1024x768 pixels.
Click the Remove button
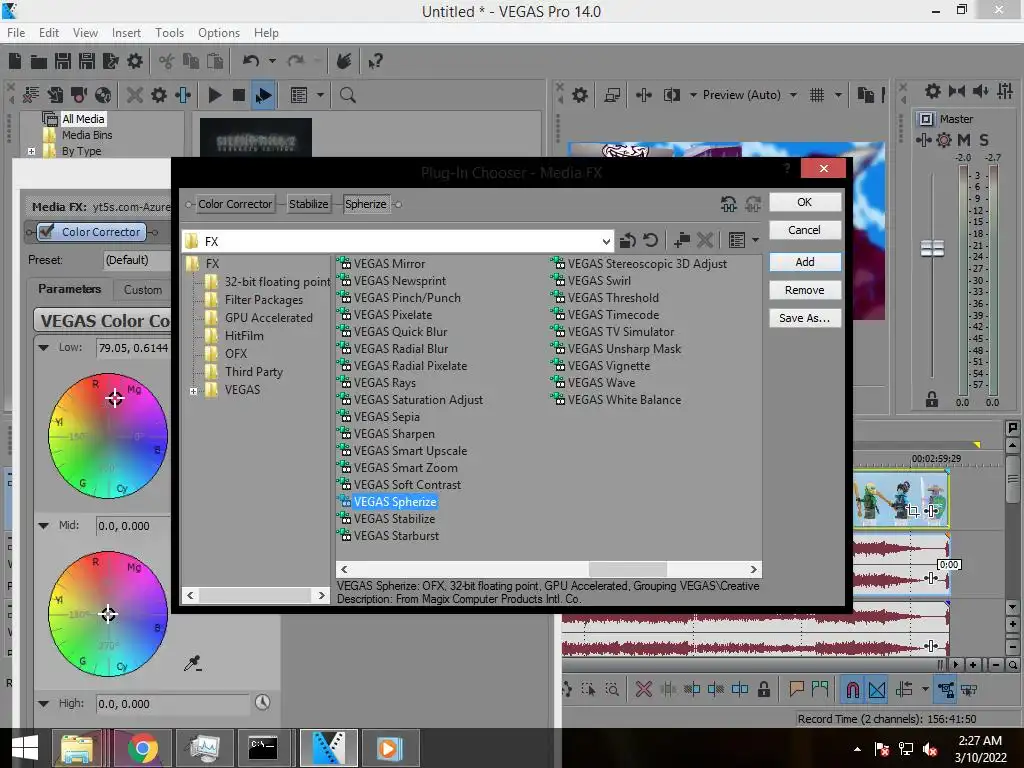click(x=805, y=290)
